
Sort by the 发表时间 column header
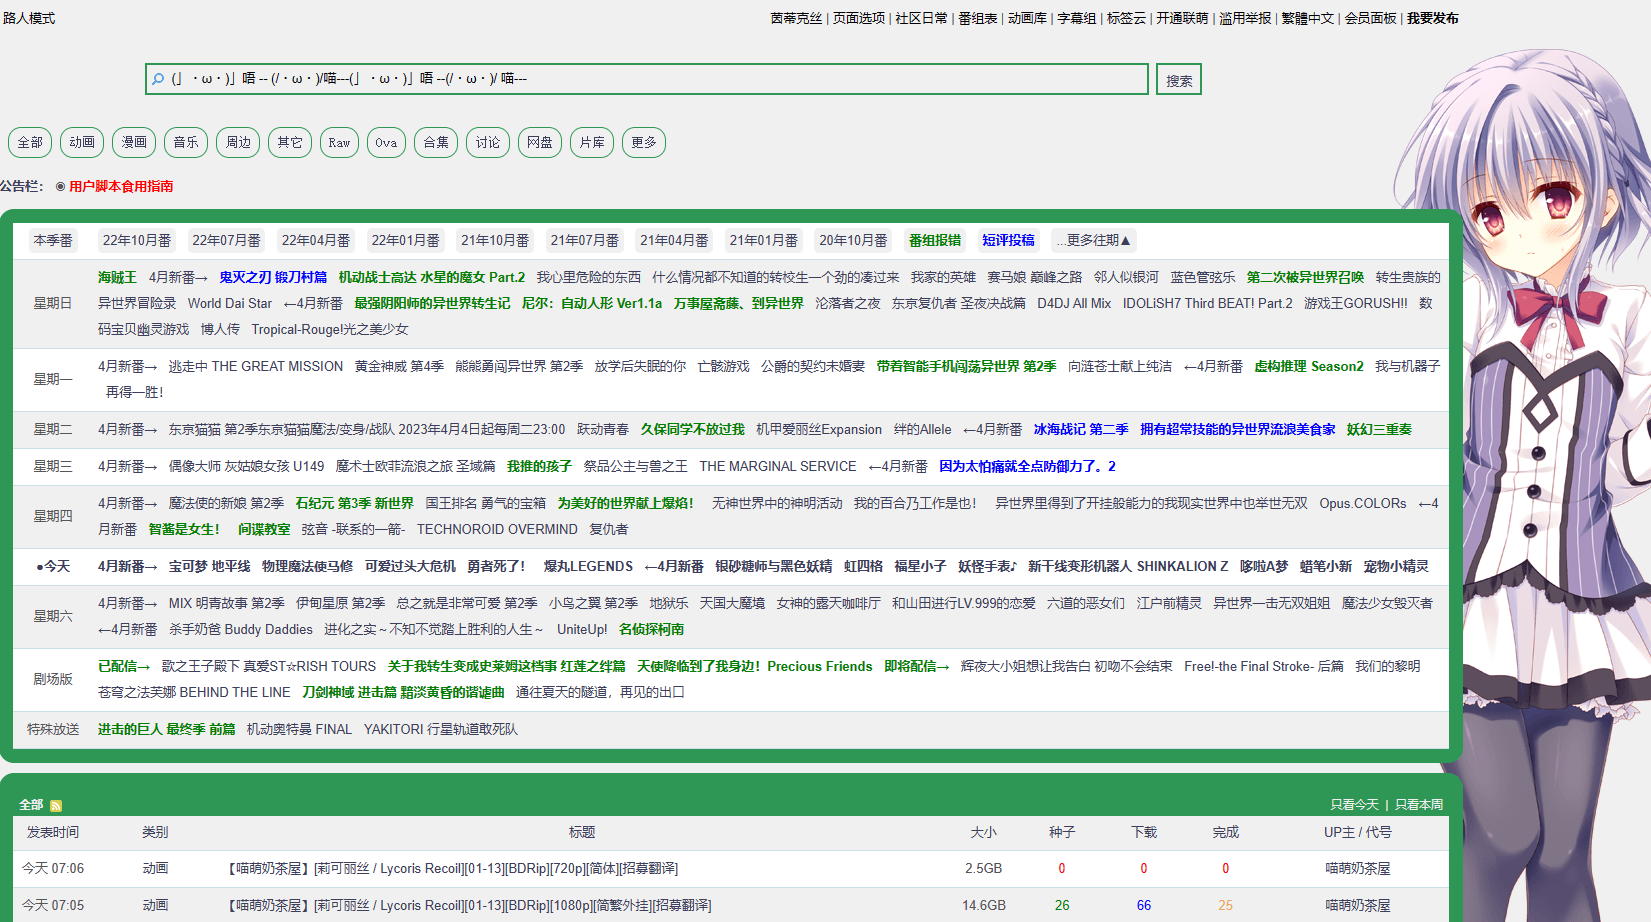point(53,833)
